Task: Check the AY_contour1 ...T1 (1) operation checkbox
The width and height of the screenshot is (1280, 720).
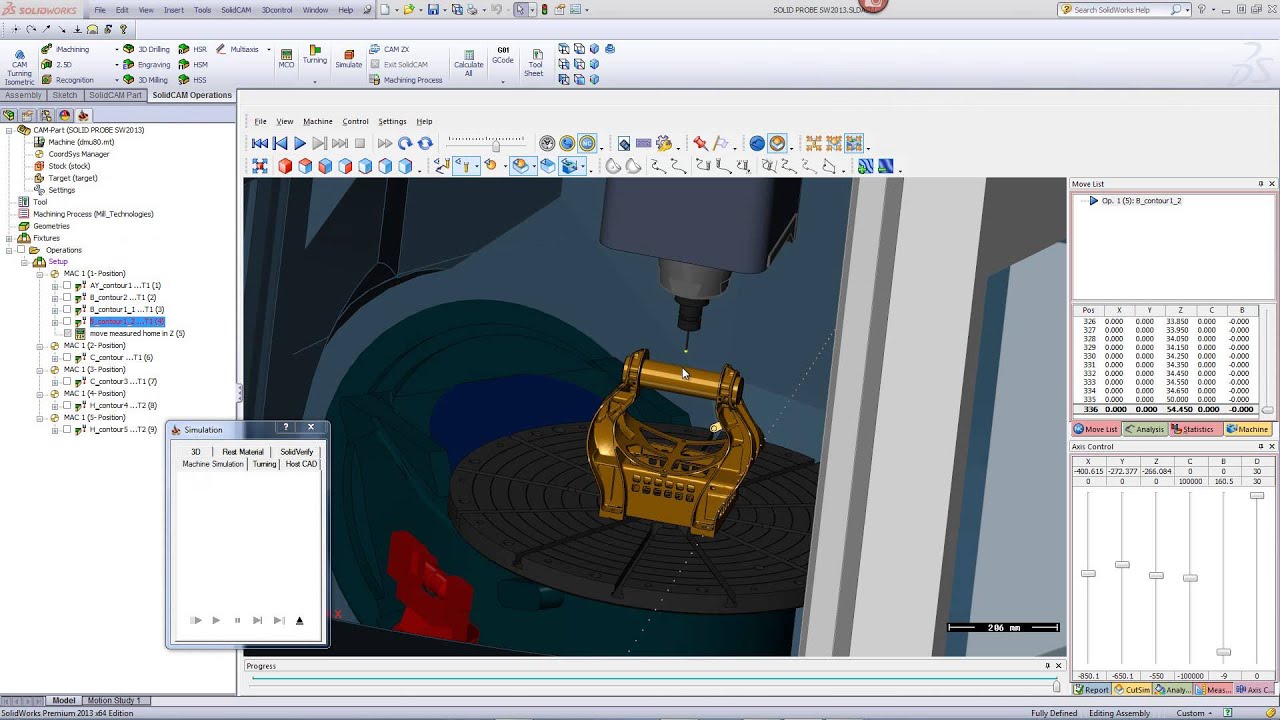Action: pos(67,285)
